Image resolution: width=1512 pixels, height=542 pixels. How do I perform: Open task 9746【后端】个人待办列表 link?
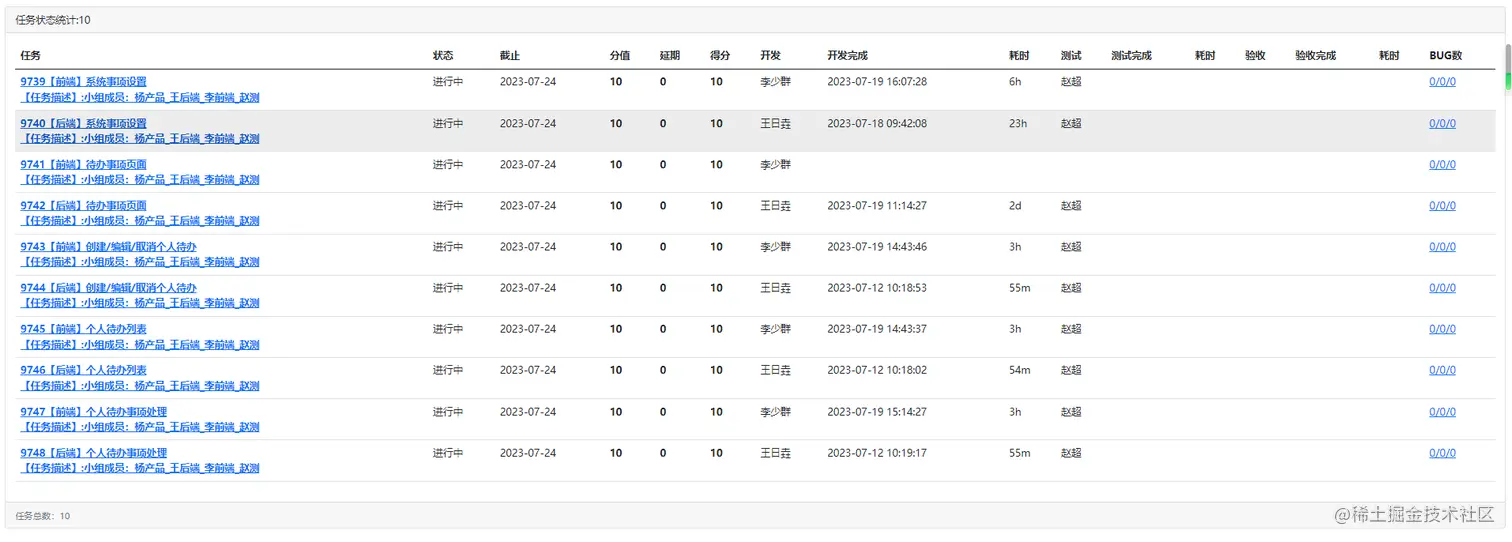tap(83, 370)
